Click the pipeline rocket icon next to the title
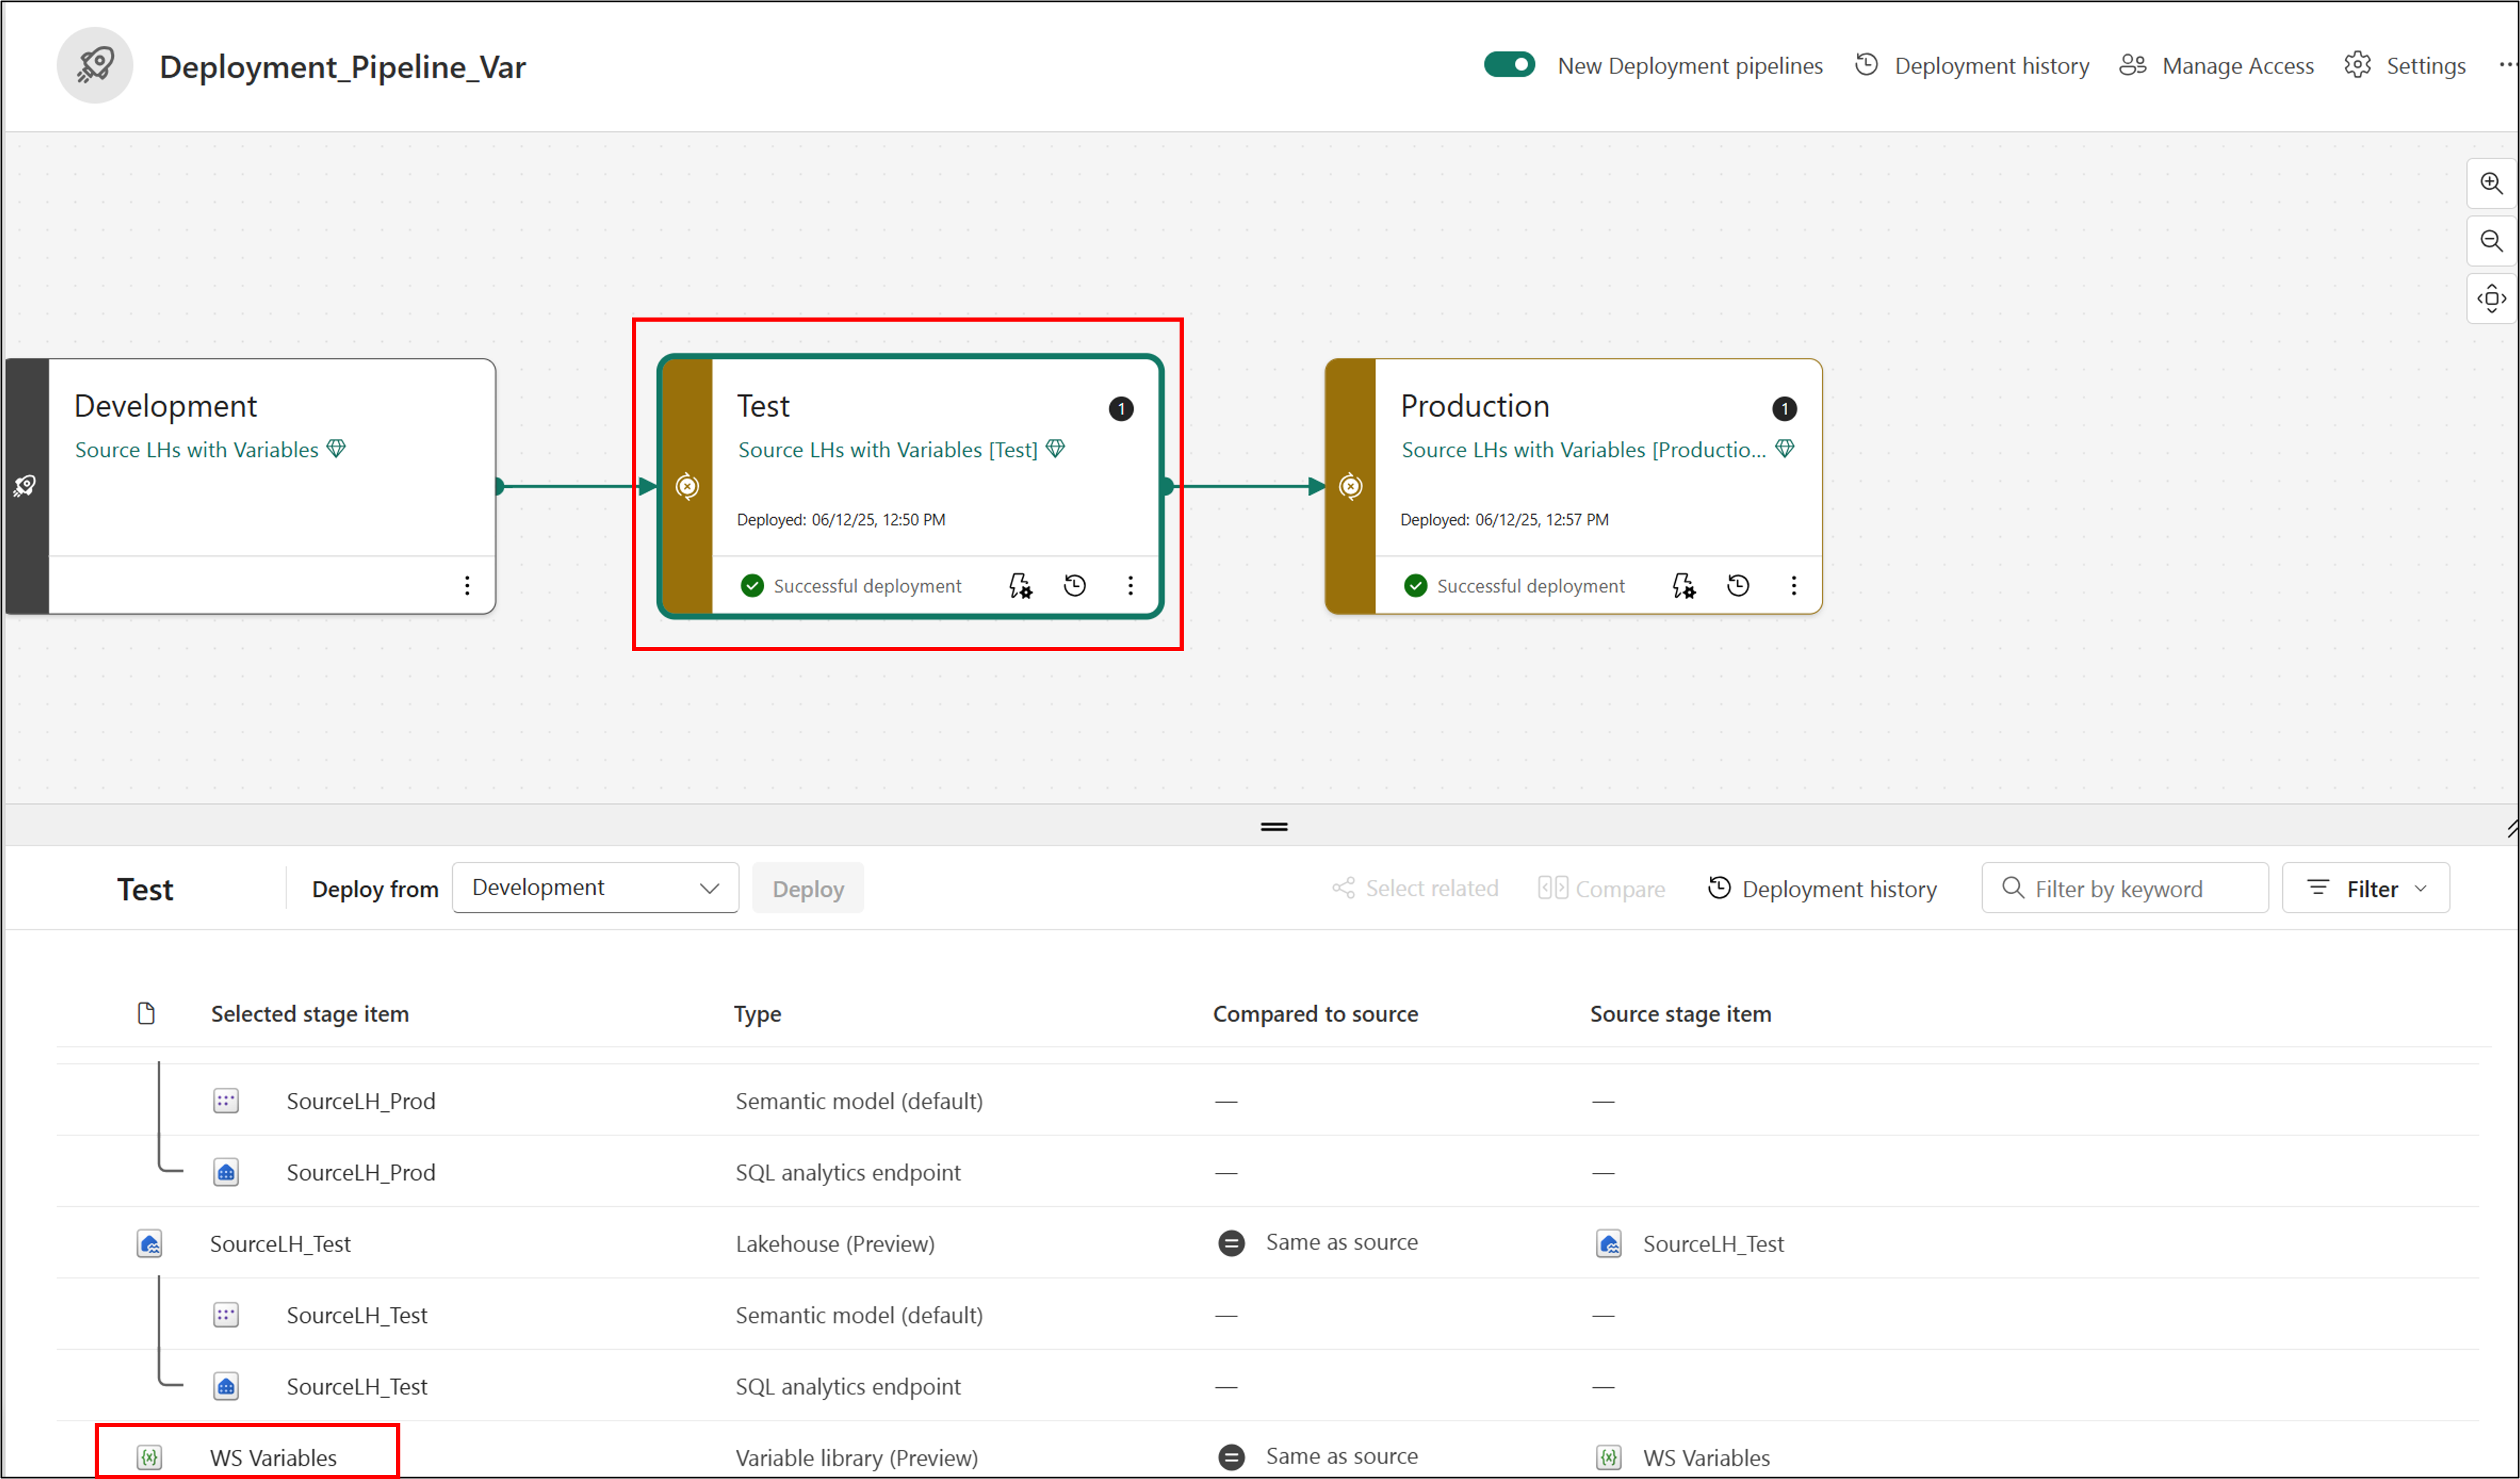This screenshot has width=2520, height=1479. (x=95, y=66)
